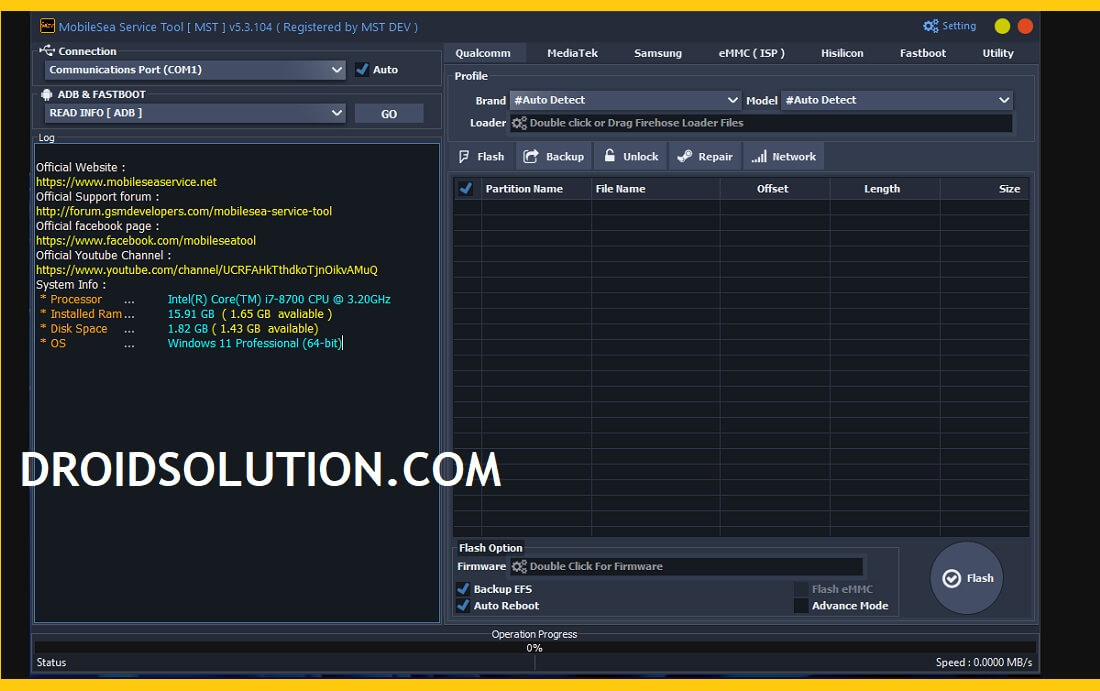The height and width of the screenshot is (691, 1100).
Task: Click the Speed : 0.0000 MB/s readout
Action: 984,662
